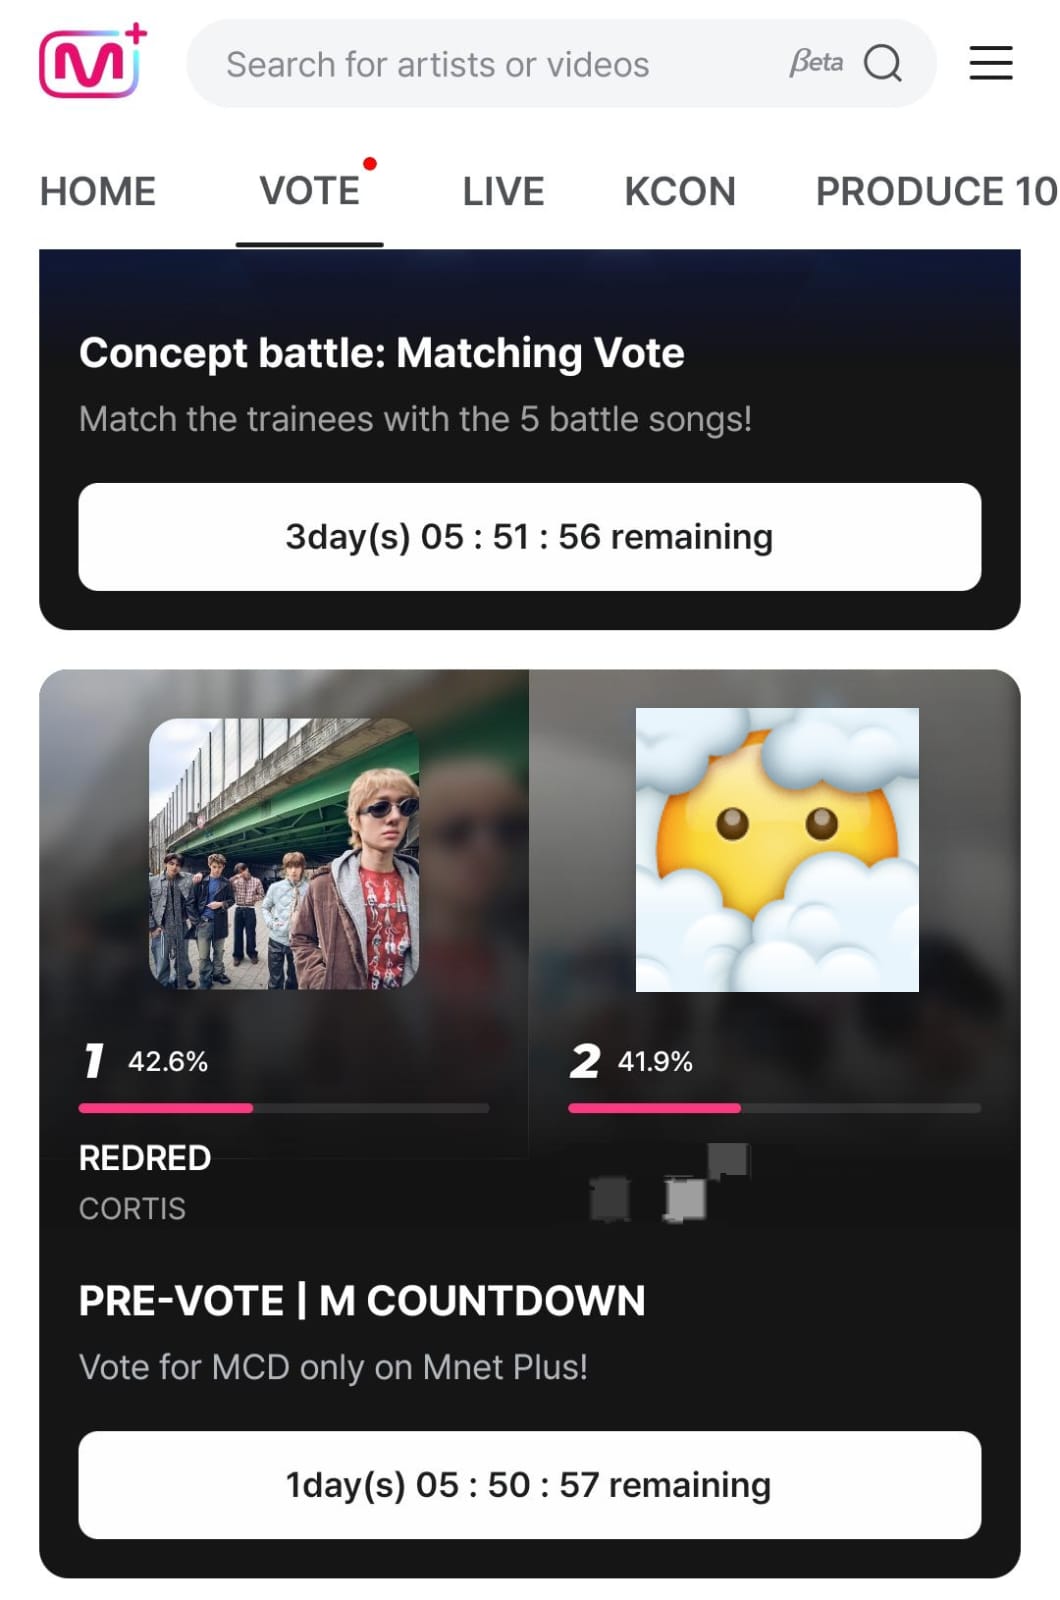Click the rank 1 number badge
This screenshot has height=1600, width=1060.
[94, 1061]
